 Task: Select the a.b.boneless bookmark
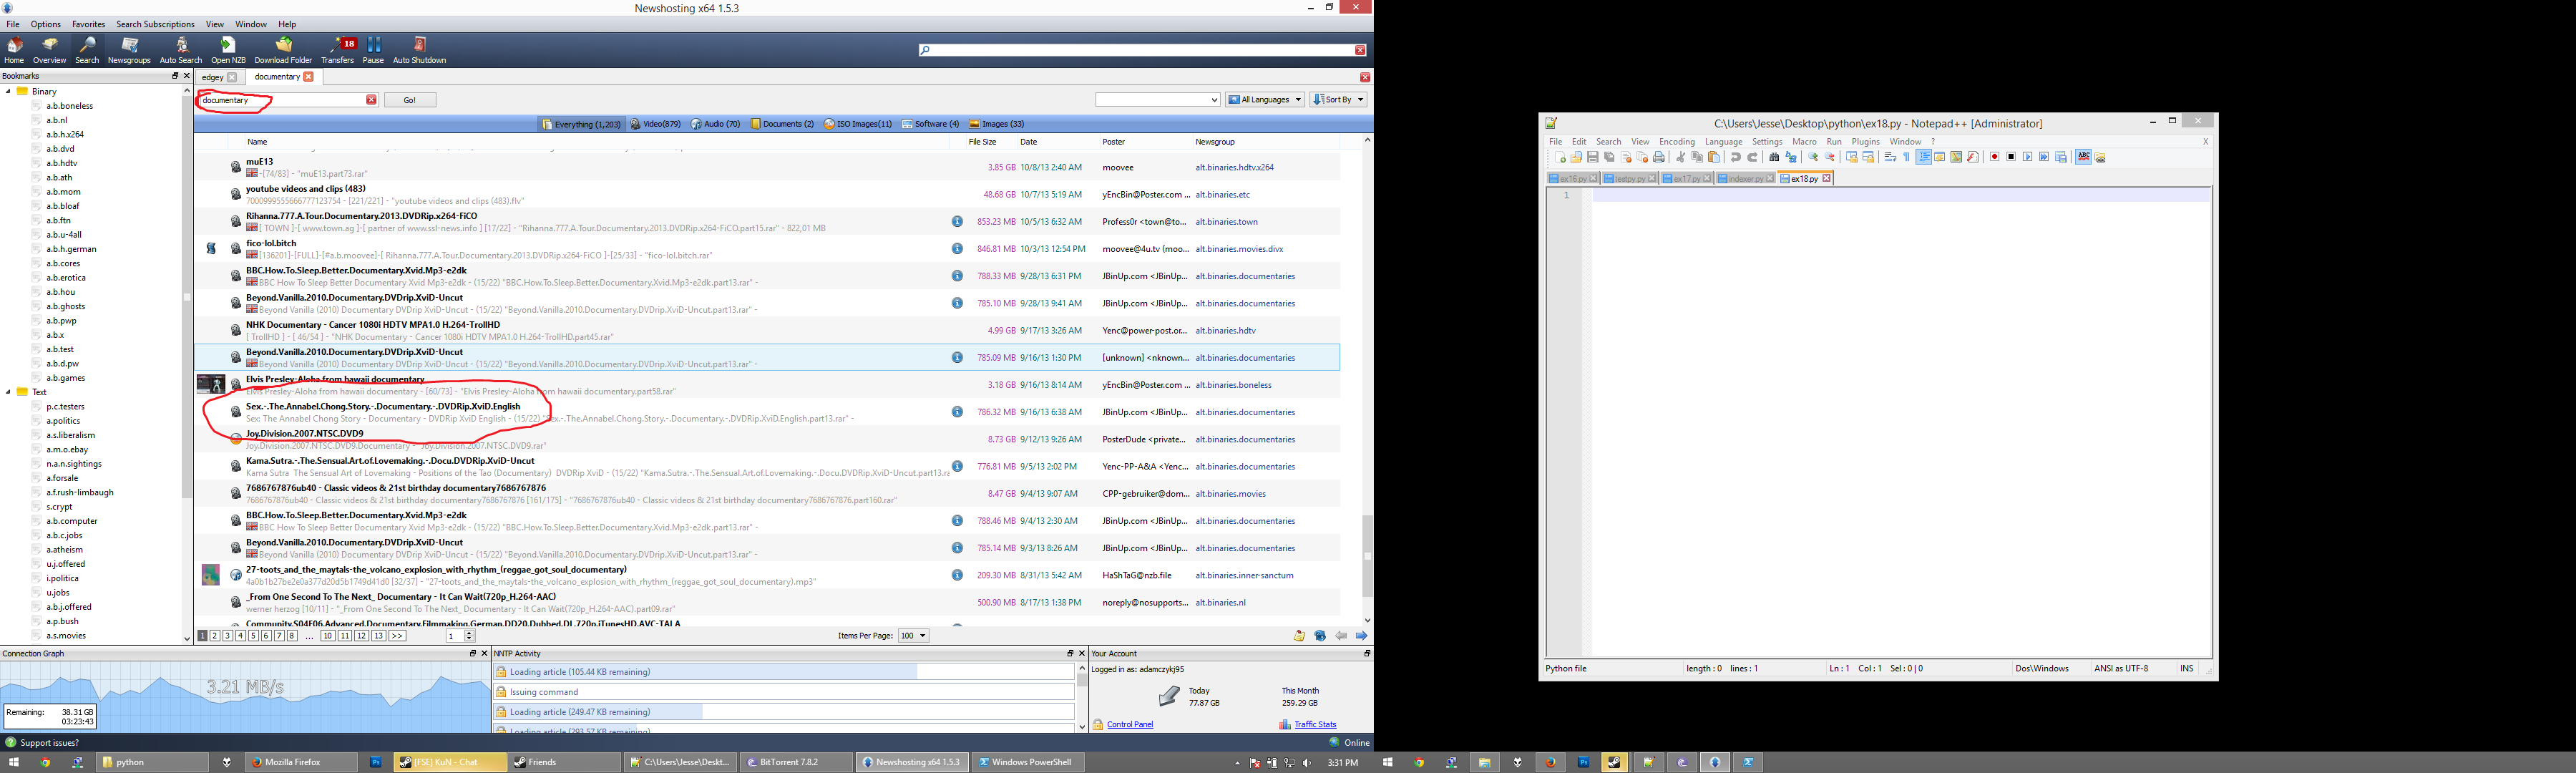[69, 105]
